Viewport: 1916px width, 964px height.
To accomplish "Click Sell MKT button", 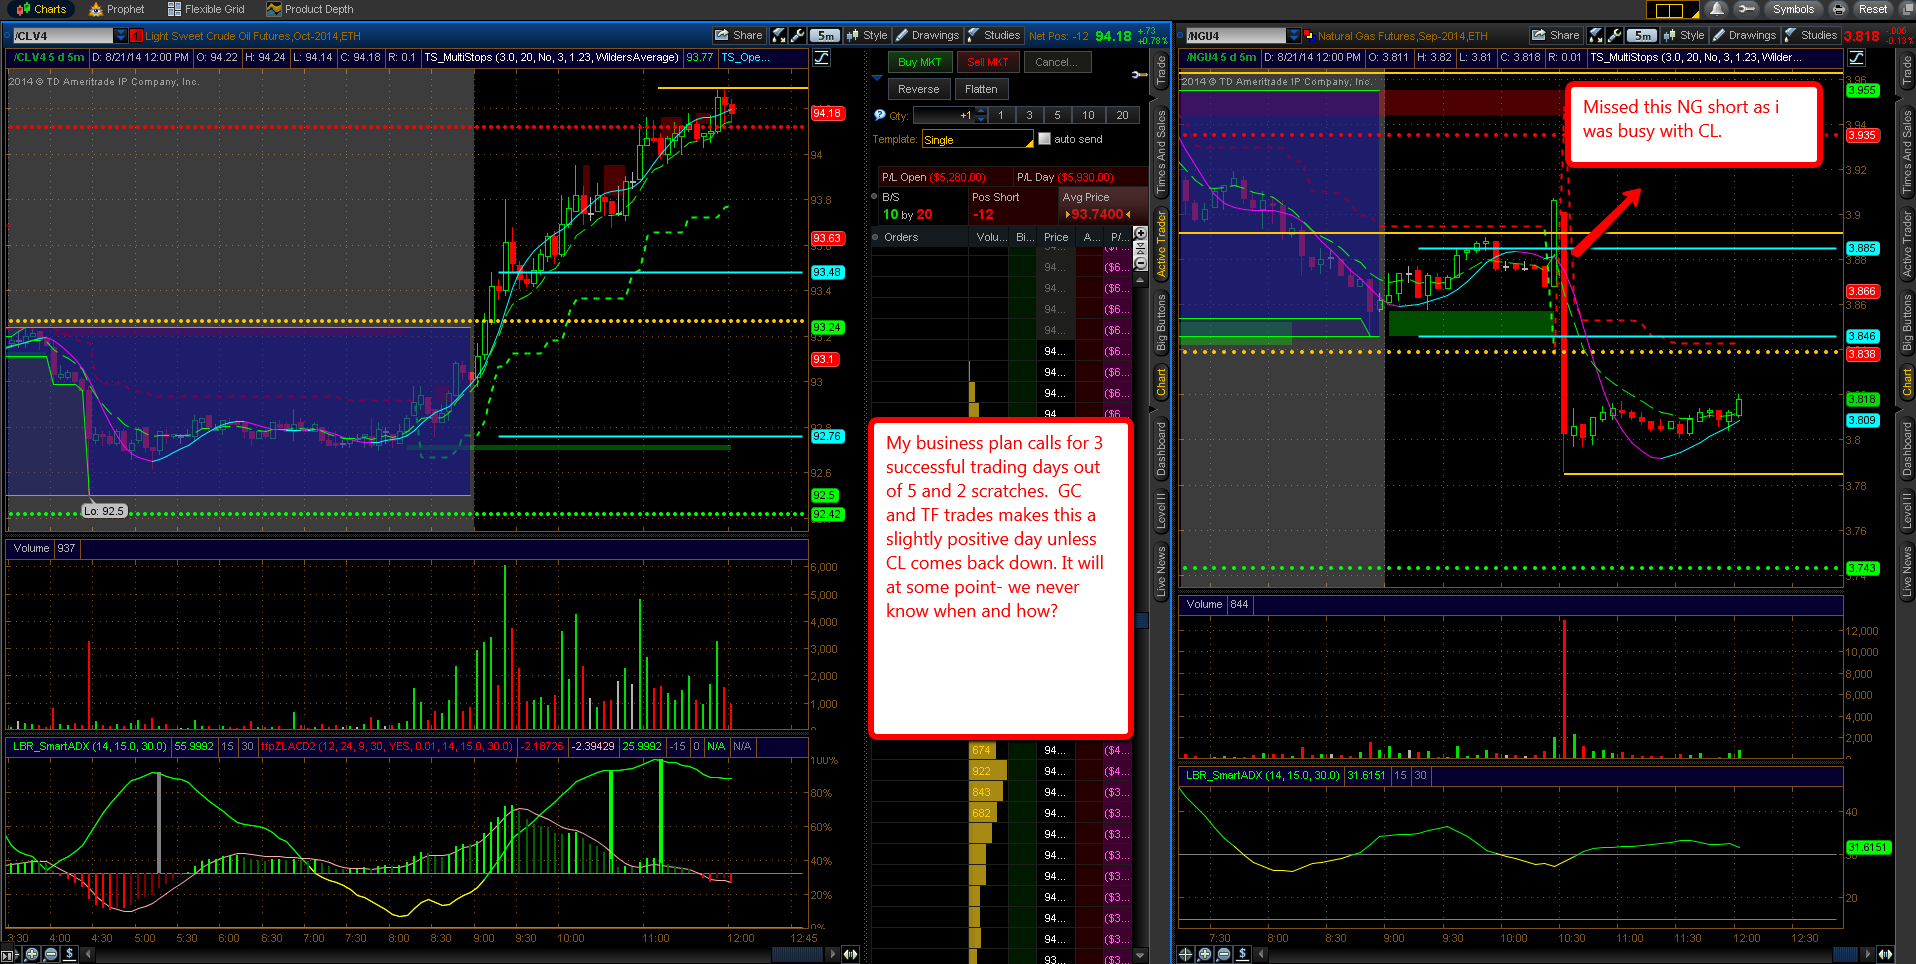I will pyautogui.click(x=987, y=62).
